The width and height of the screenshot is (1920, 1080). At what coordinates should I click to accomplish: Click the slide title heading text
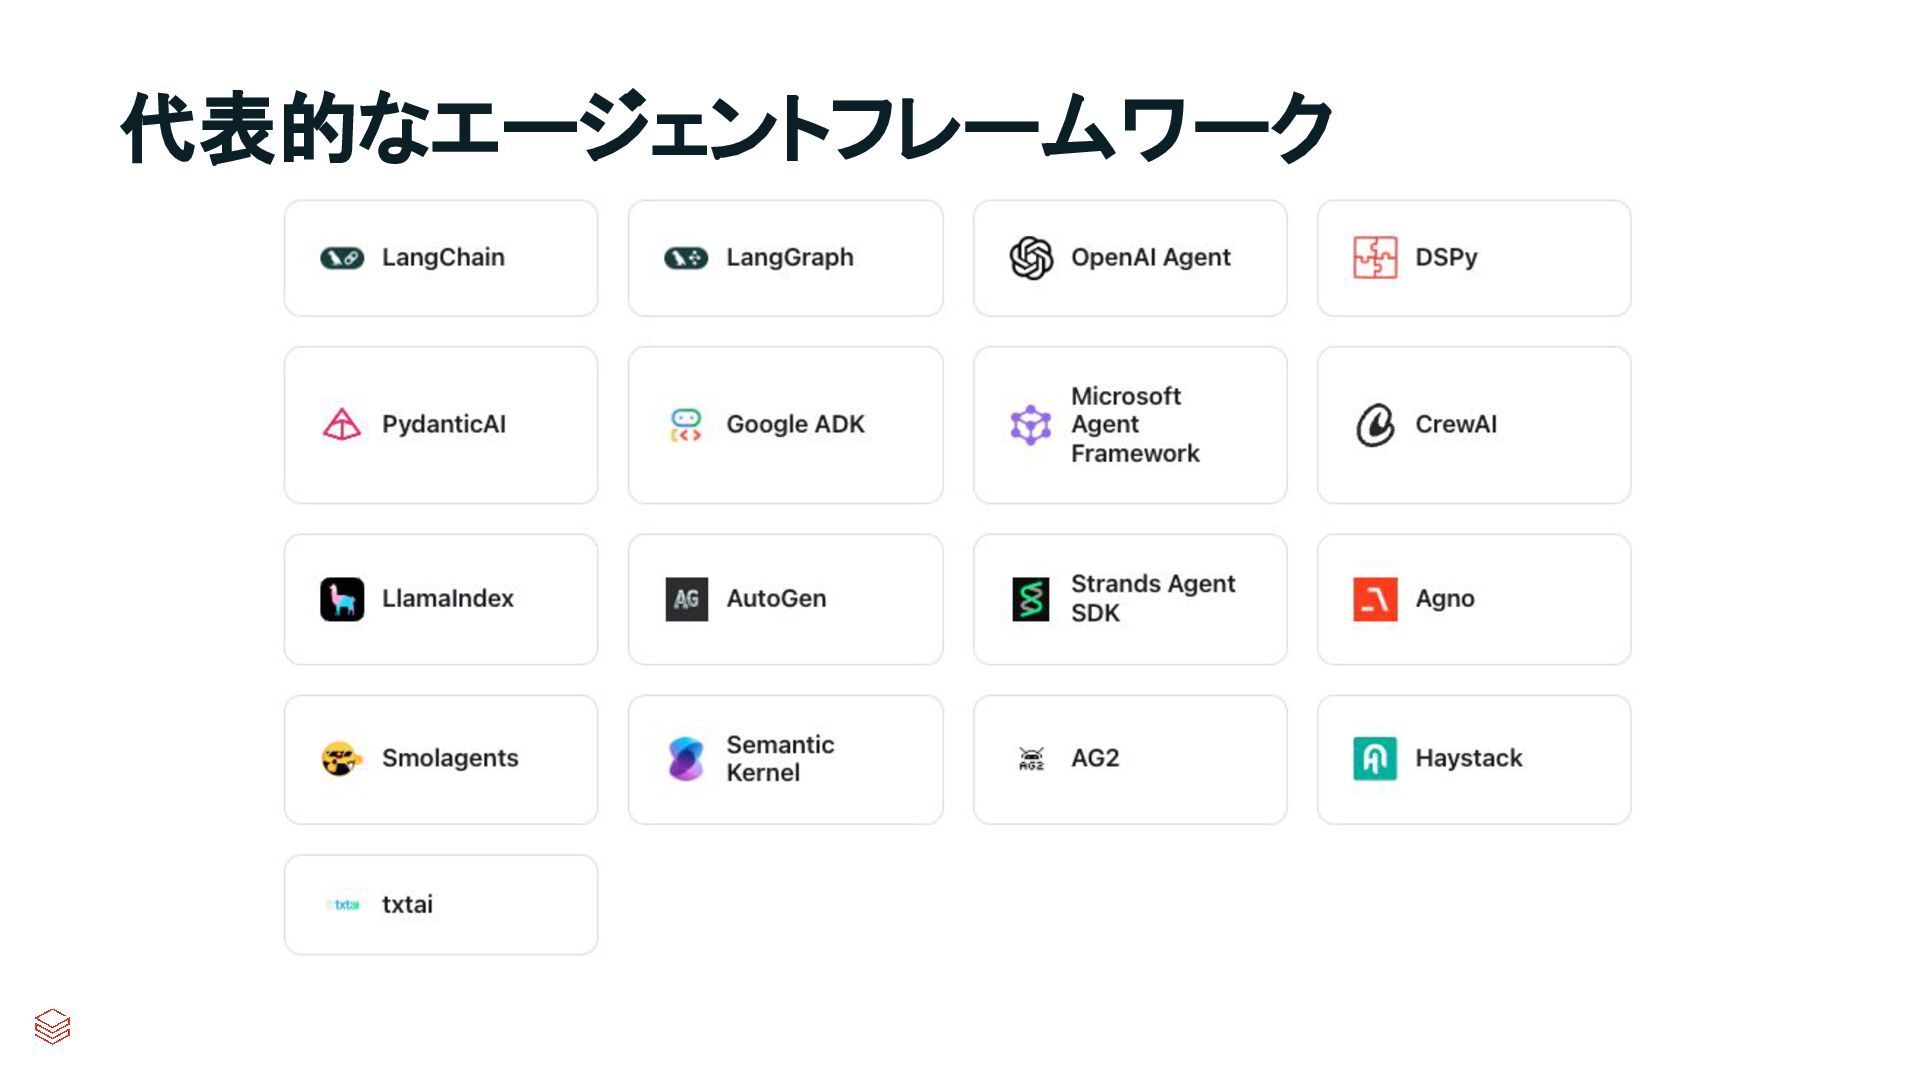(726, 128)
